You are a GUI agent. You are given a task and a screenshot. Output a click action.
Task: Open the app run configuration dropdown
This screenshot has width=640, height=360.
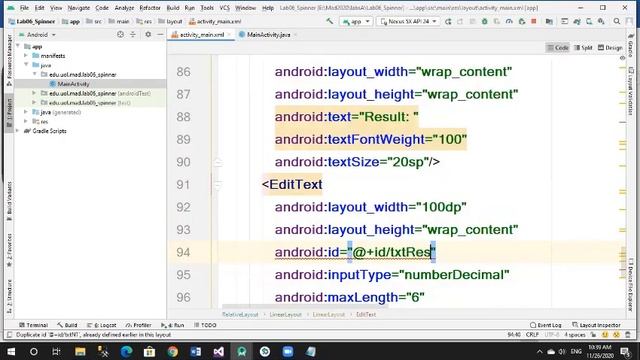coord(356,21)
